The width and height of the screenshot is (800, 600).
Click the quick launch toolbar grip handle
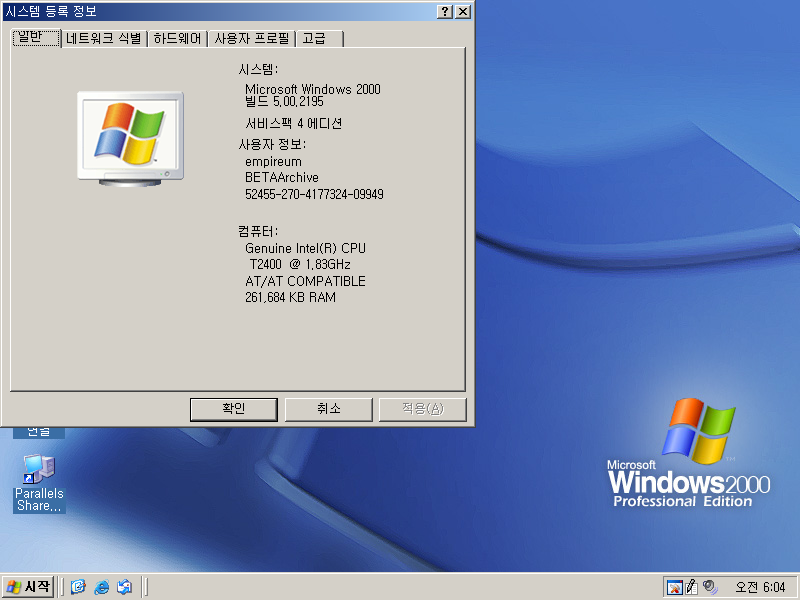[x=62, y=587]
